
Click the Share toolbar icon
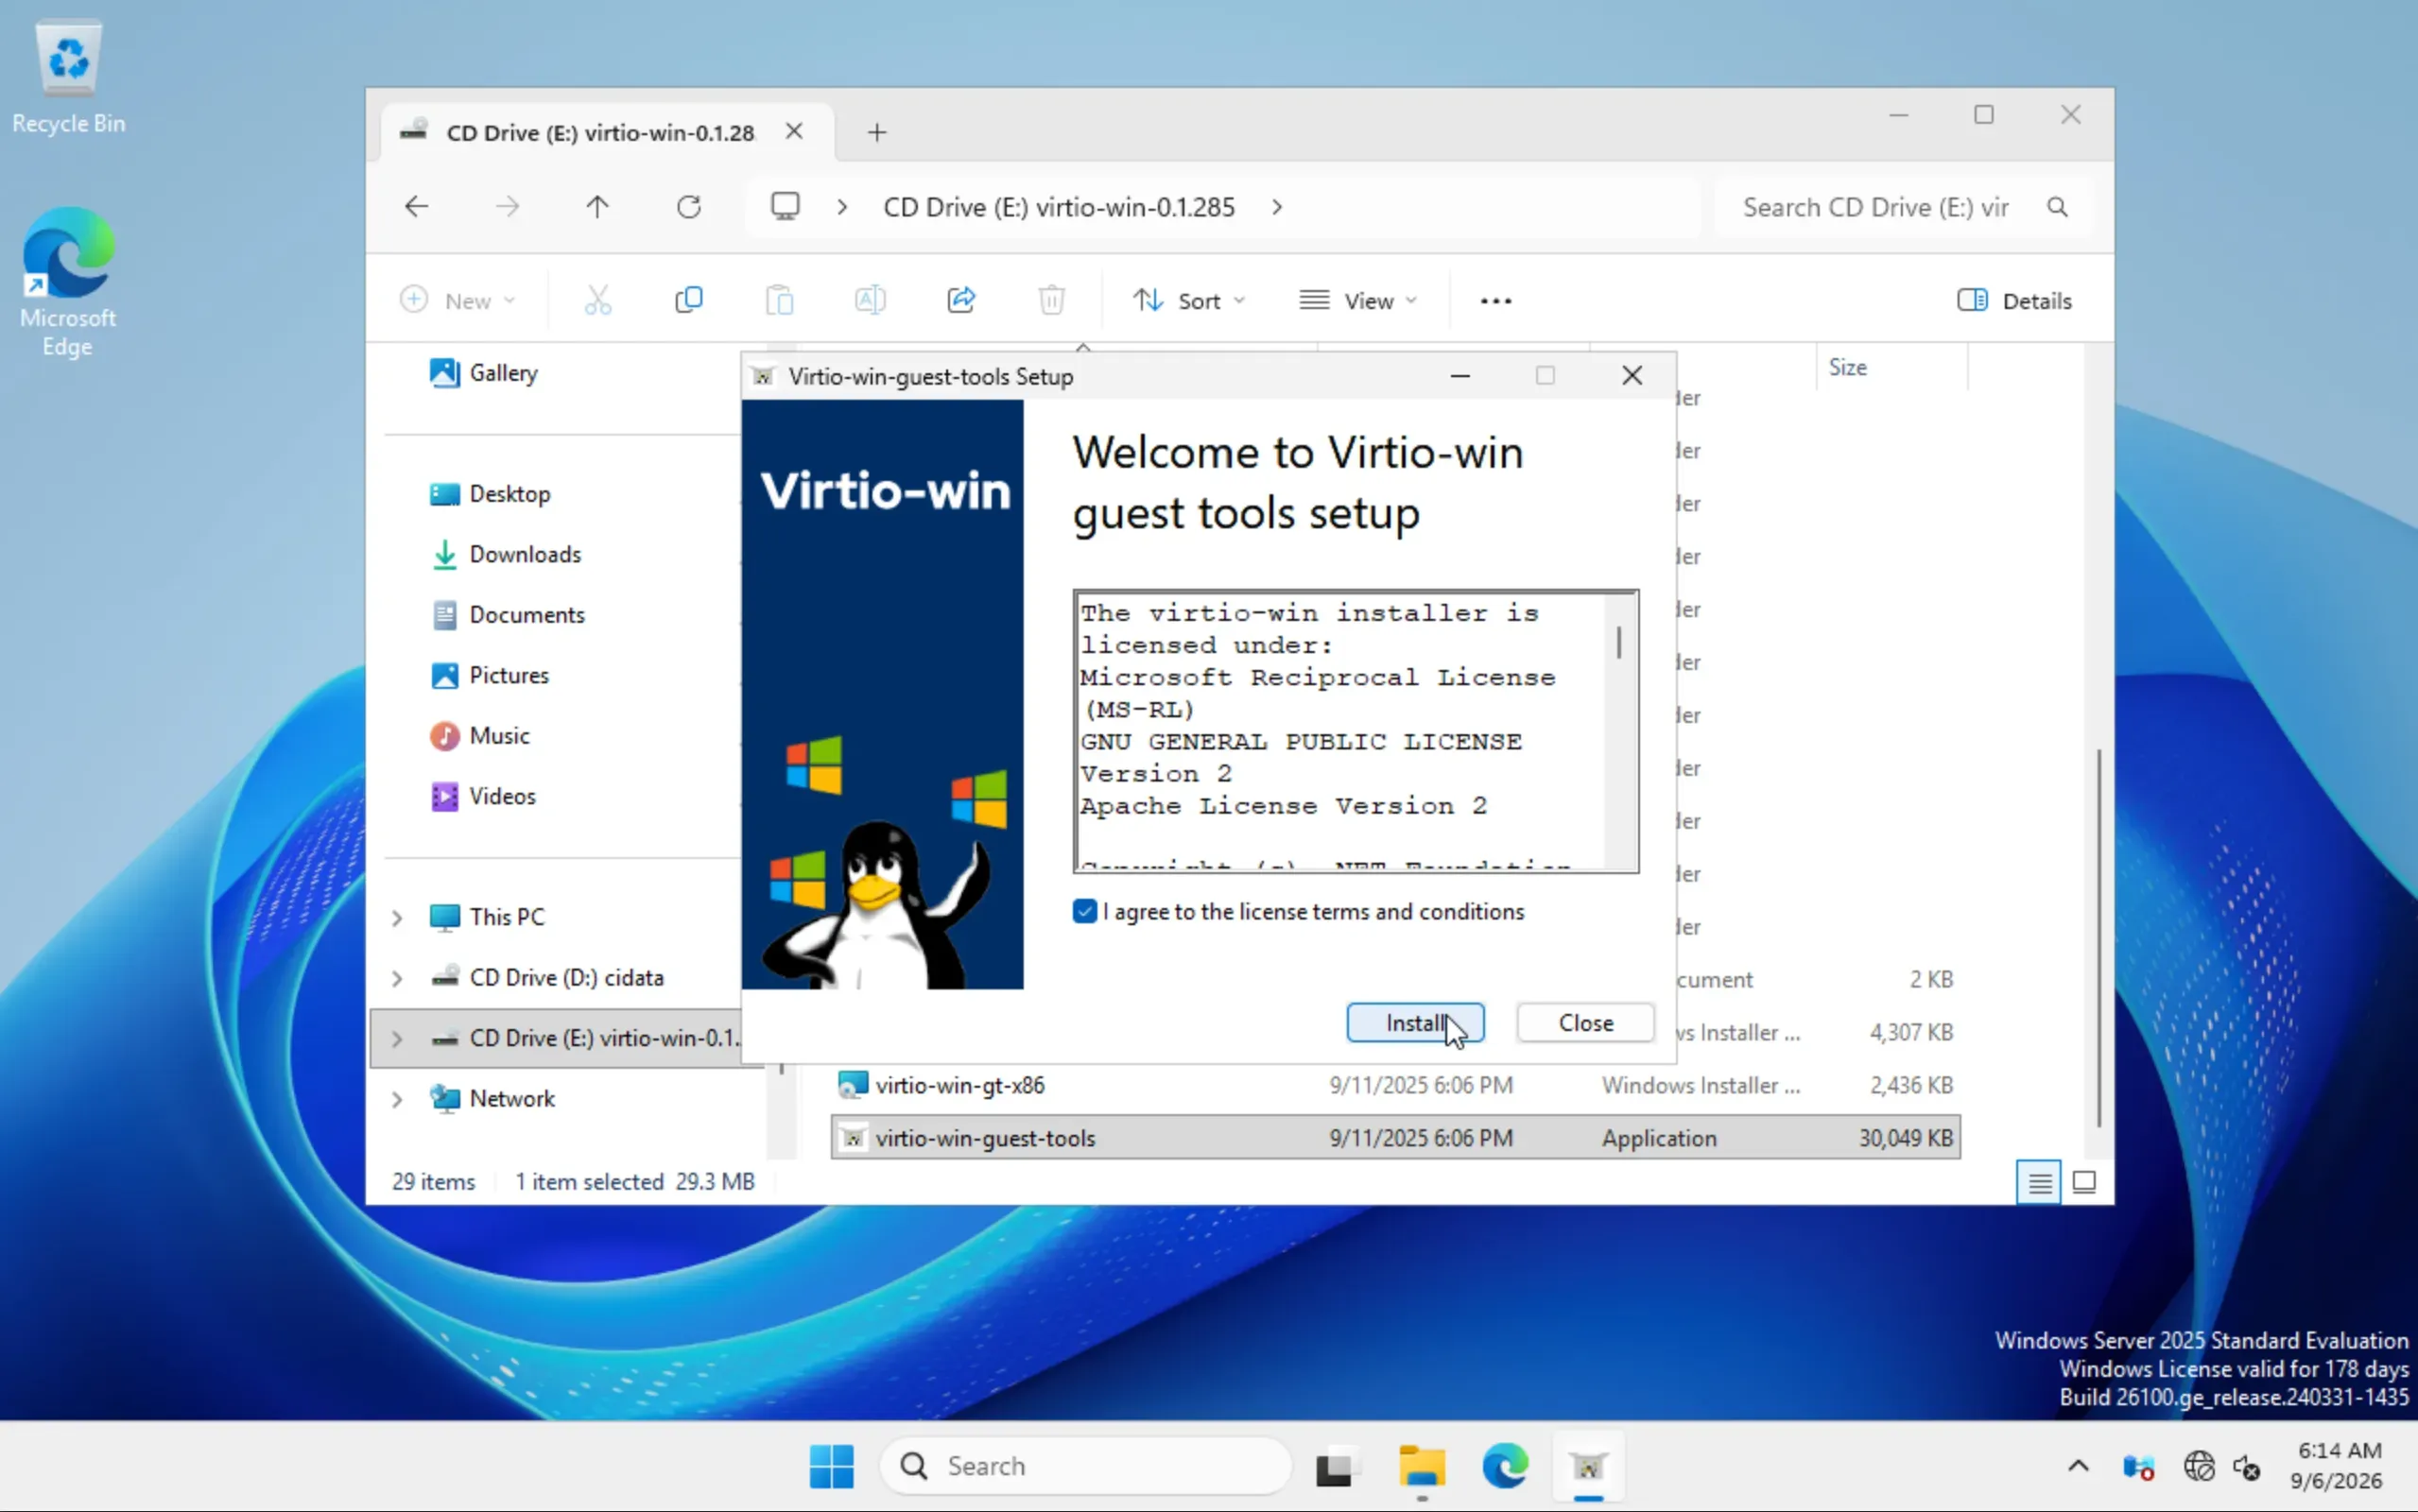coord(961,300)
